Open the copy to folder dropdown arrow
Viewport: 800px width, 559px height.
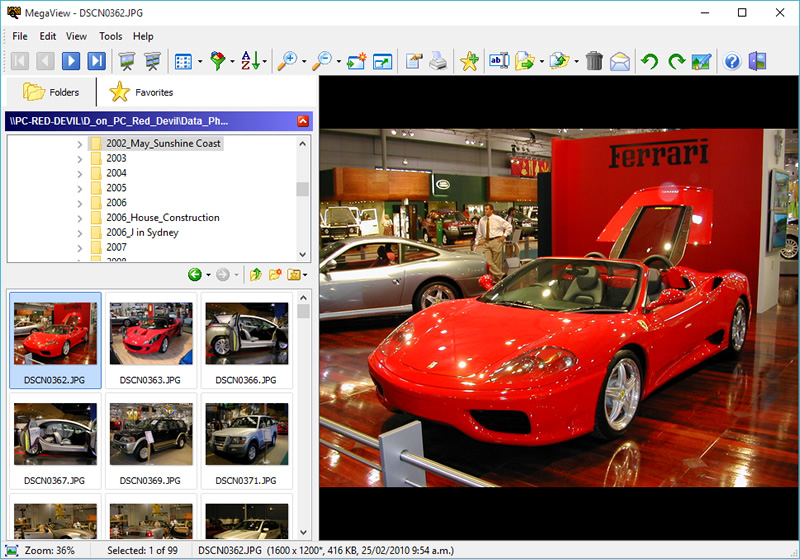point(576,62)
